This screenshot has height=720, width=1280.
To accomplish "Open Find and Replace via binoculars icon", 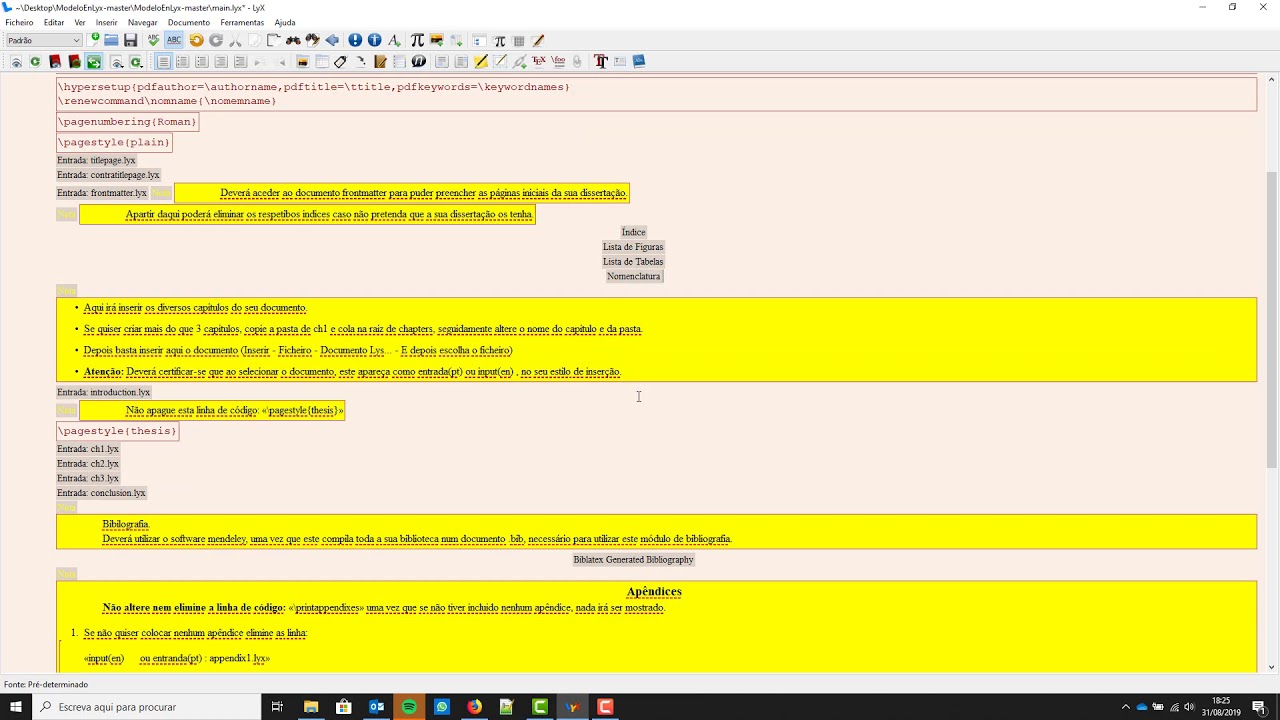I will coord(293,40).
